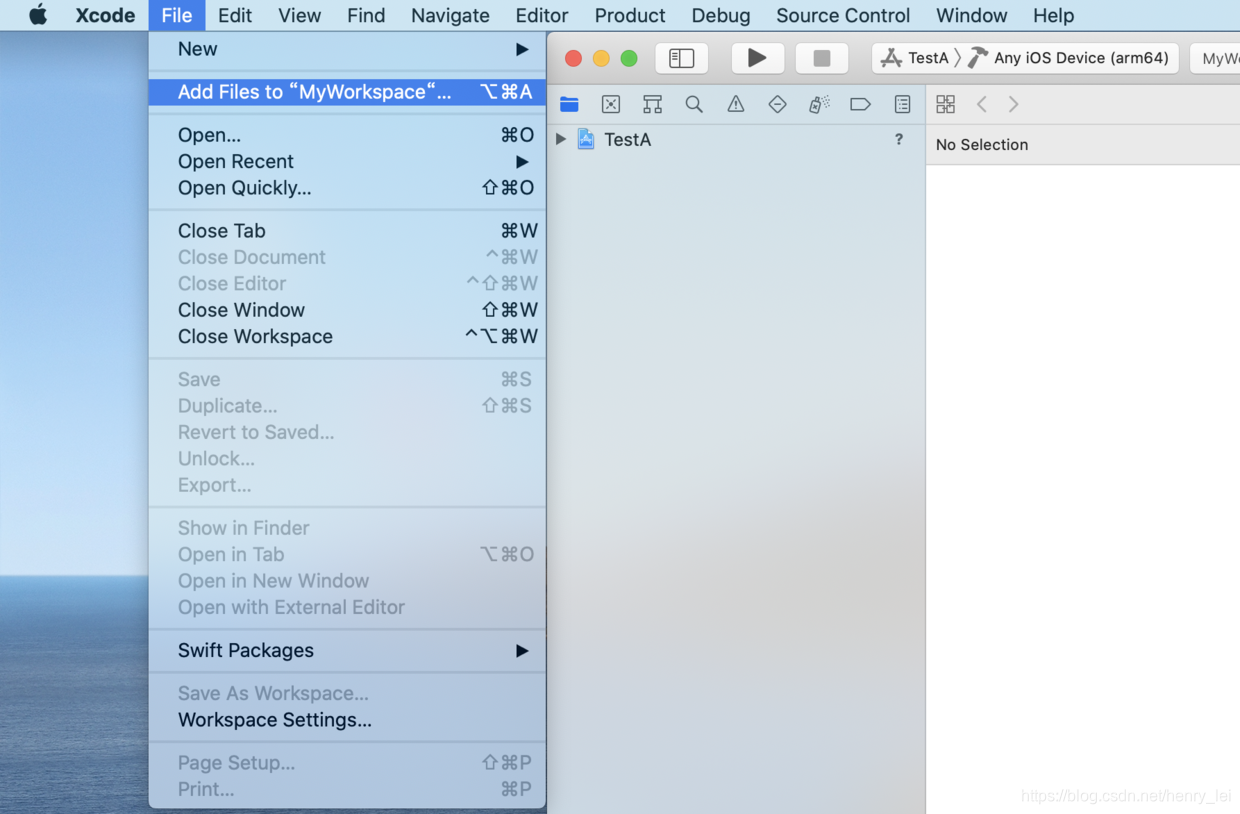
Task: Show the Find navigator magnifier
Action: 694,104
